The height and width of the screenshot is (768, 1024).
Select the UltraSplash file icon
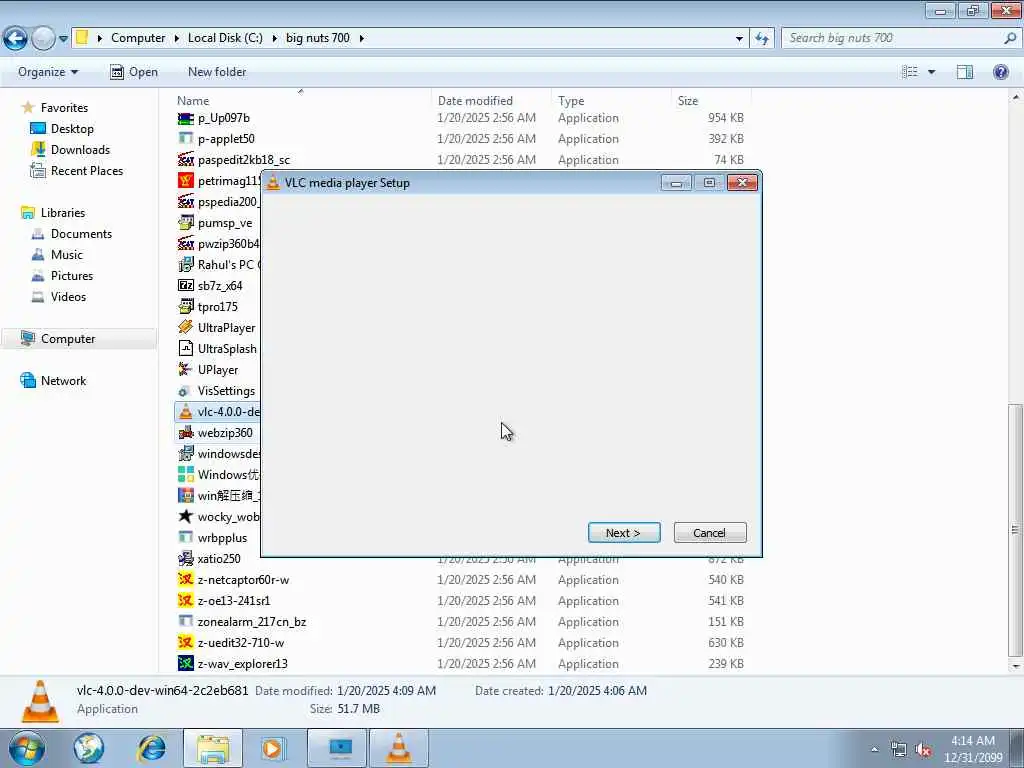click(x=185, y=349)
